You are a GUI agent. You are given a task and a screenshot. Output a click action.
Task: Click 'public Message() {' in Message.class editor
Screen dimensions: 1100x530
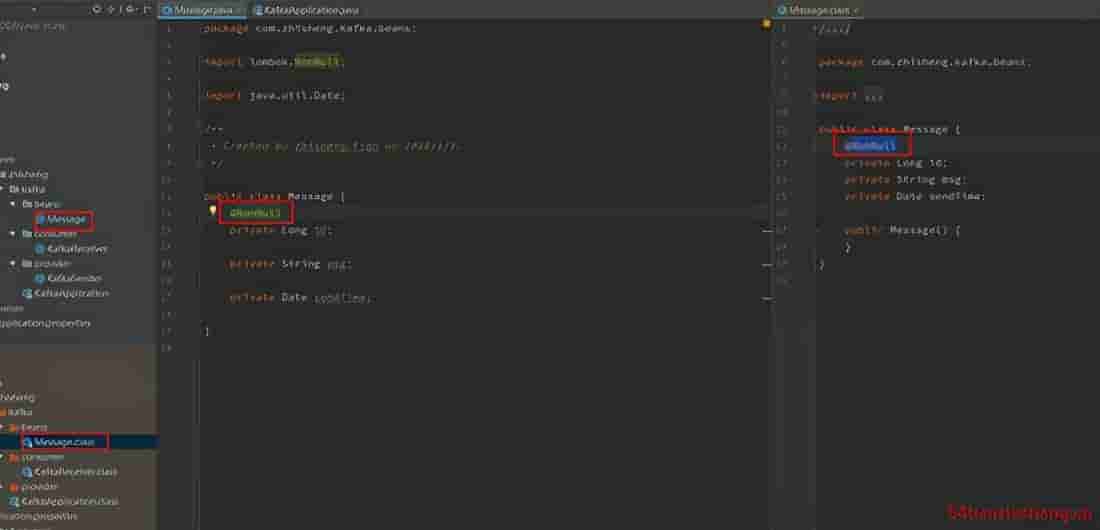[902, 230]
